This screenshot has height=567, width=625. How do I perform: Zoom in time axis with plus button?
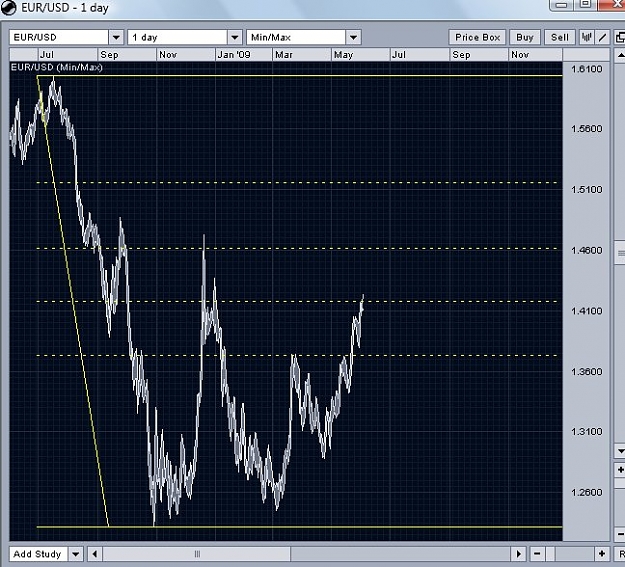tap(602, 554)
